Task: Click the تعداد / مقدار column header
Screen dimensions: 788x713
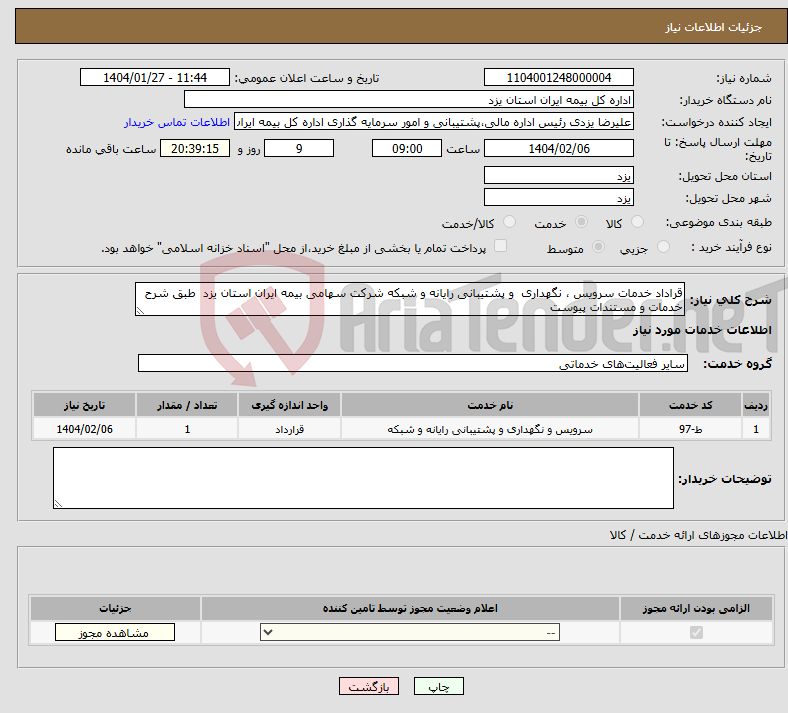Action: 187,405
